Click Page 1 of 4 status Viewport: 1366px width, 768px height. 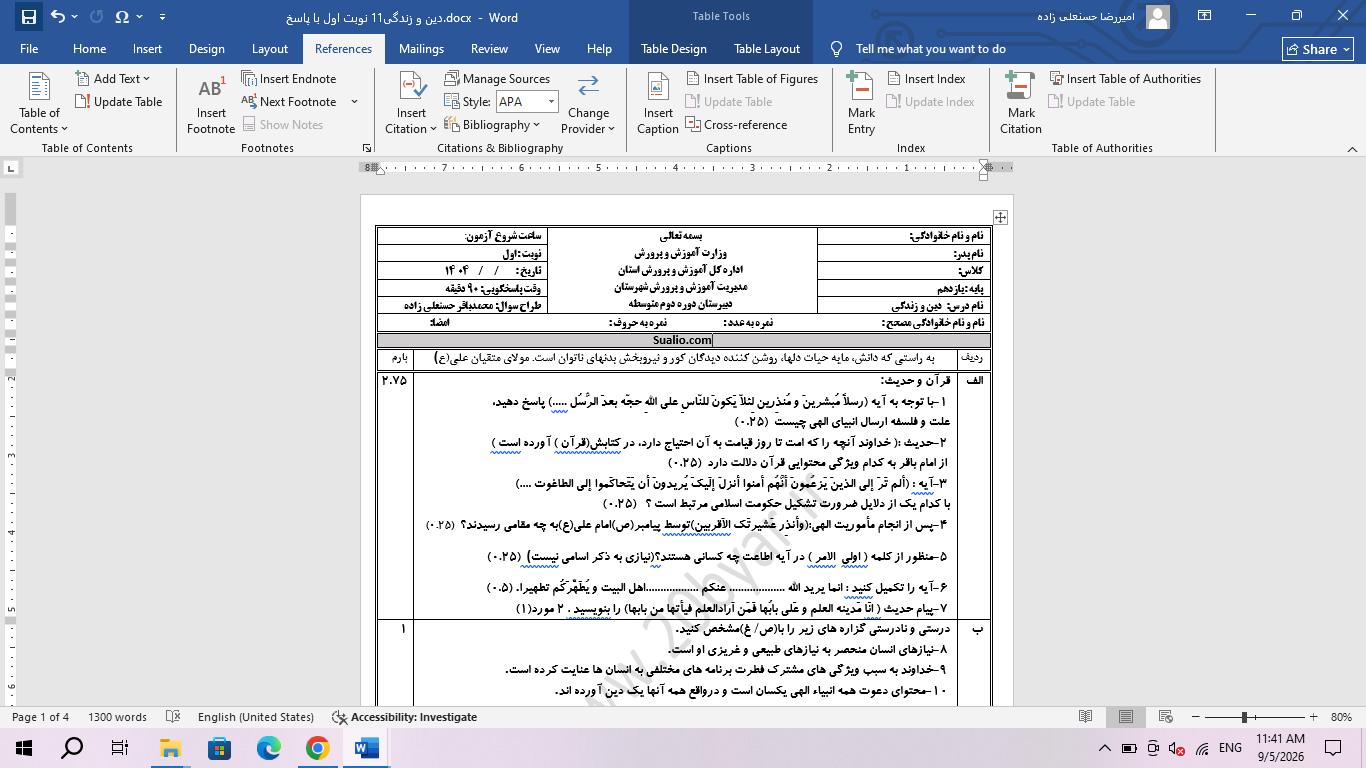(x=41, y=717)
